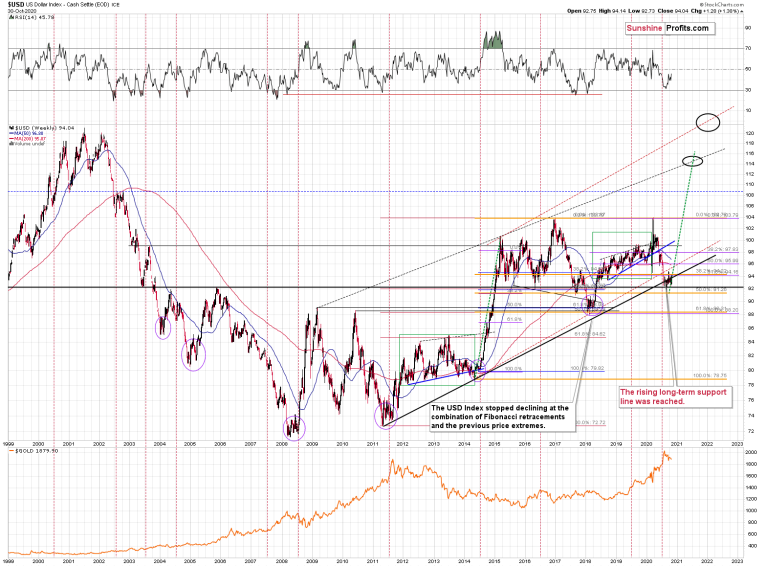Click year 2003 on USD panel time axis

point(129,444)
